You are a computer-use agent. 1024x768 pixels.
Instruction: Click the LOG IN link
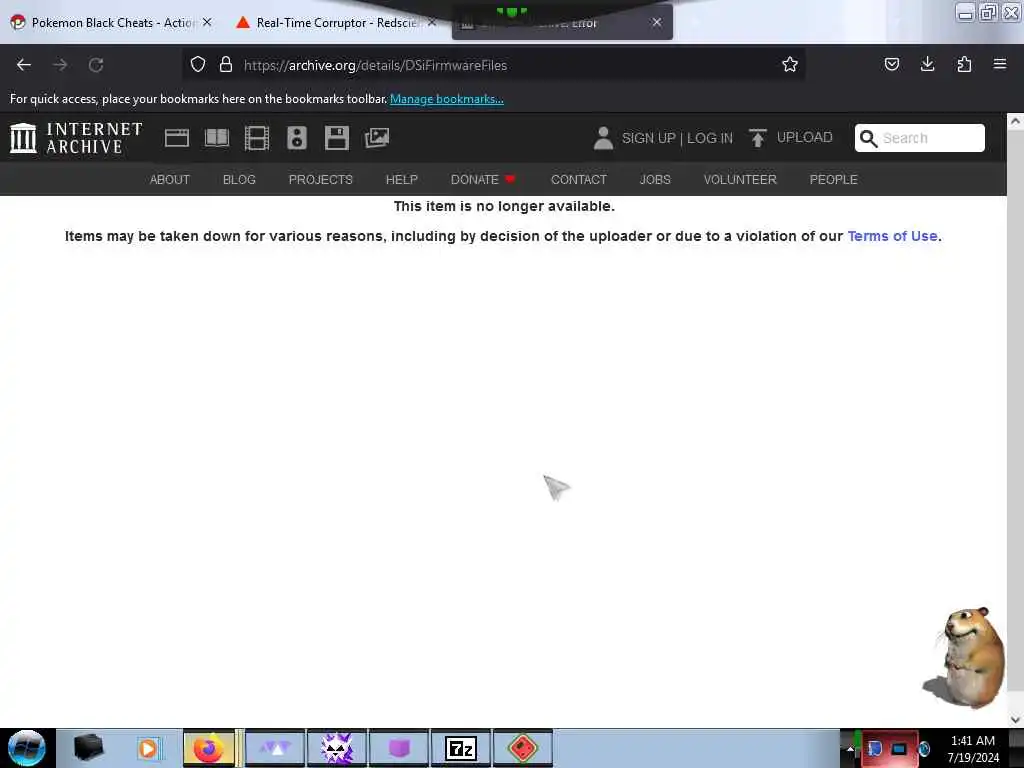tap(710, 138)
